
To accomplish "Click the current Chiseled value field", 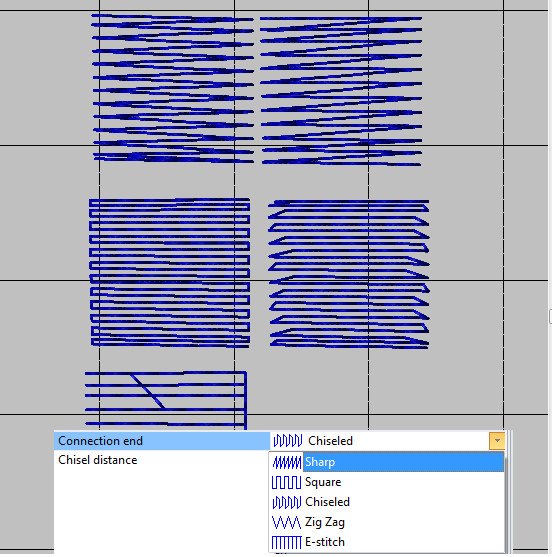I will 379,441.
